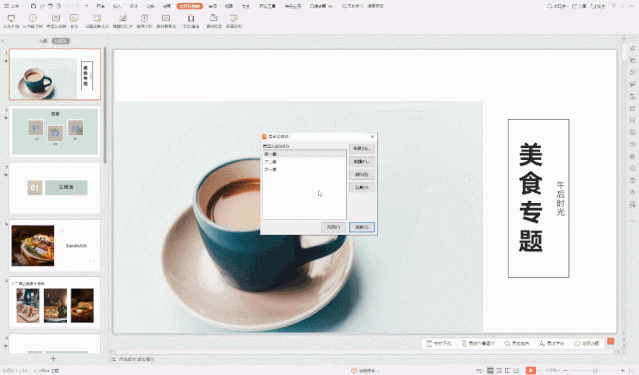Viewport: 639px width, 375px height.
Task: Open the Transitions ribbon tab
Action: point(150,6)
